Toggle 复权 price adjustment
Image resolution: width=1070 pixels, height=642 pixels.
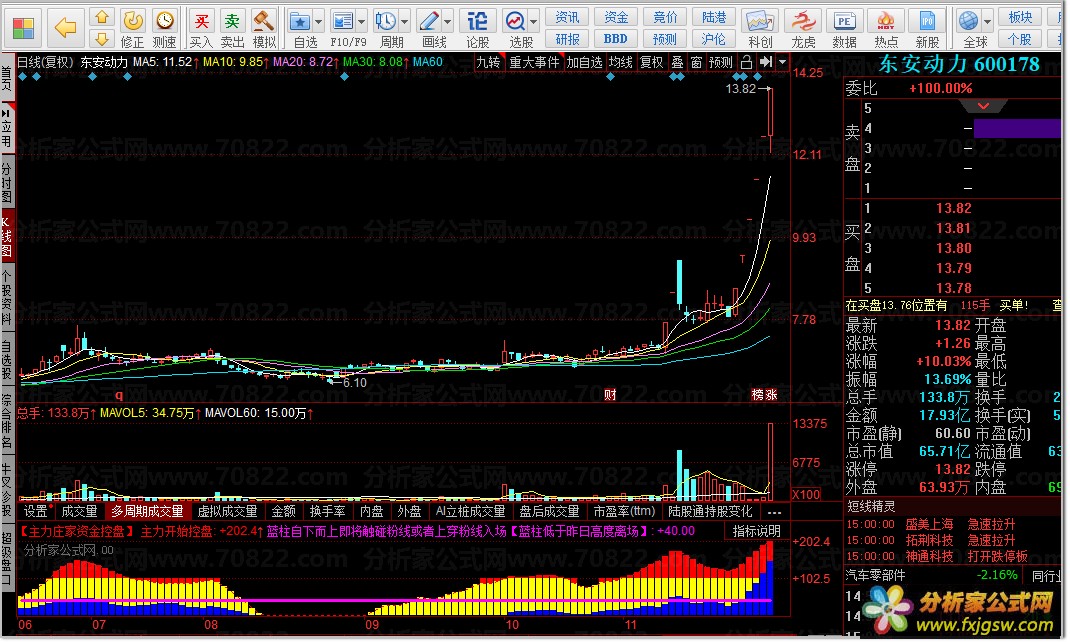[x=652, y=63]
